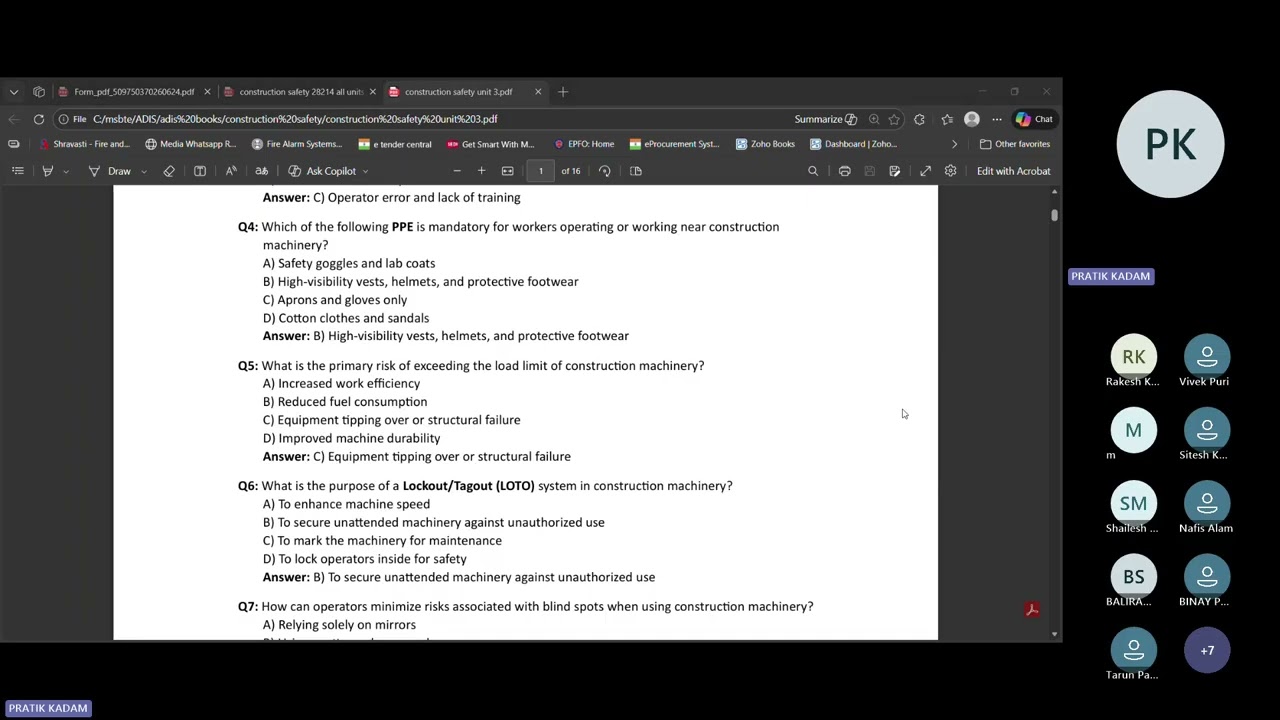Viewport: 1280px width, 720px height.
Task: Show the +7 more participants
Action: tap(1207, 650)
